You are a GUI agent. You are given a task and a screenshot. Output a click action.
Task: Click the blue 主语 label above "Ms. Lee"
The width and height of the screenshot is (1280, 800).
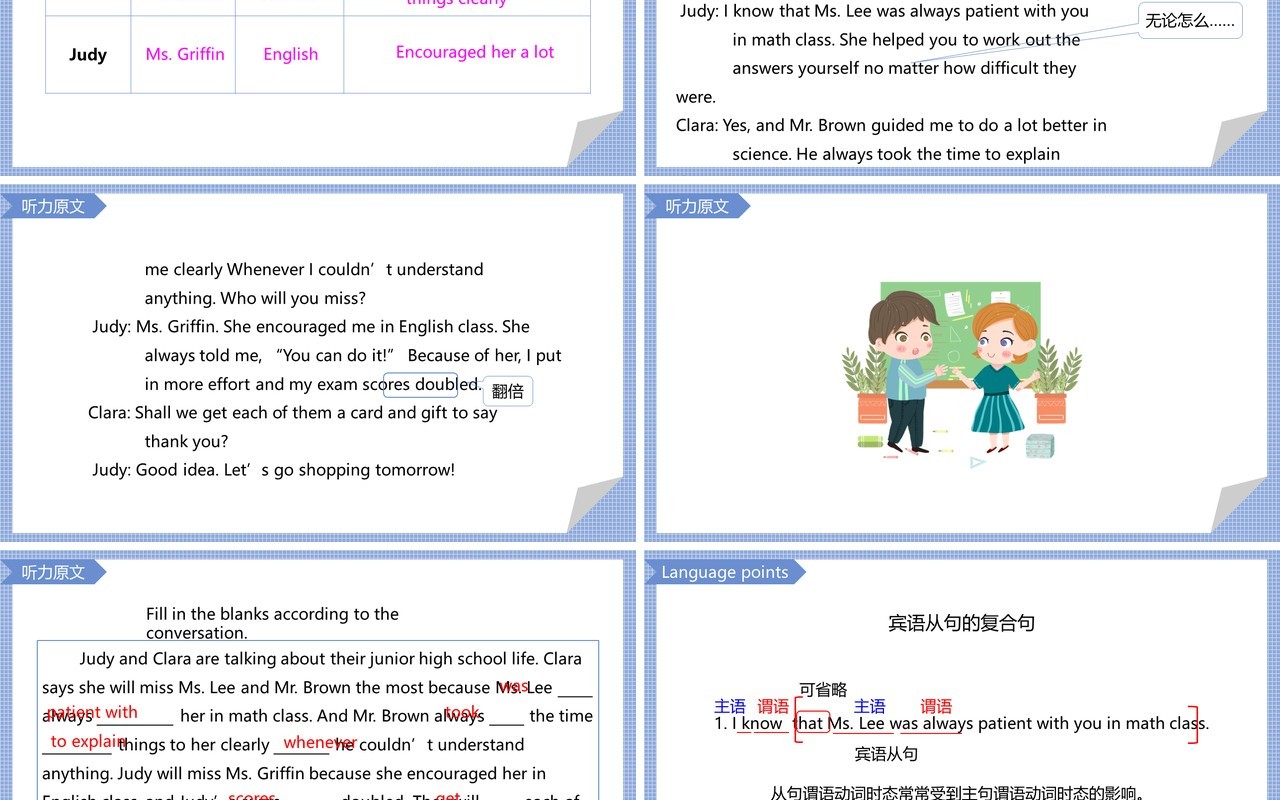point(869,706)
